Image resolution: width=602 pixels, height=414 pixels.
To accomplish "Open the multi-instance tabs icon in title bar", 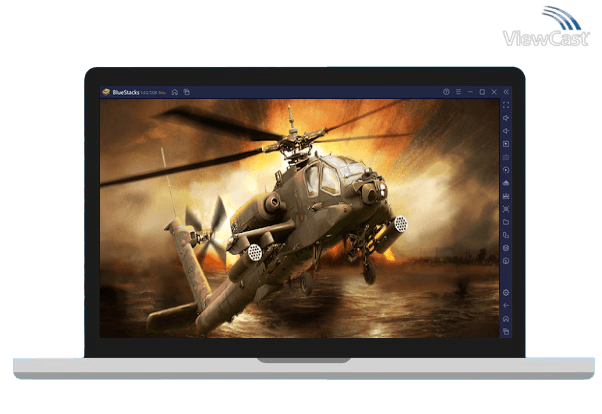I will [x=187, y=92].
